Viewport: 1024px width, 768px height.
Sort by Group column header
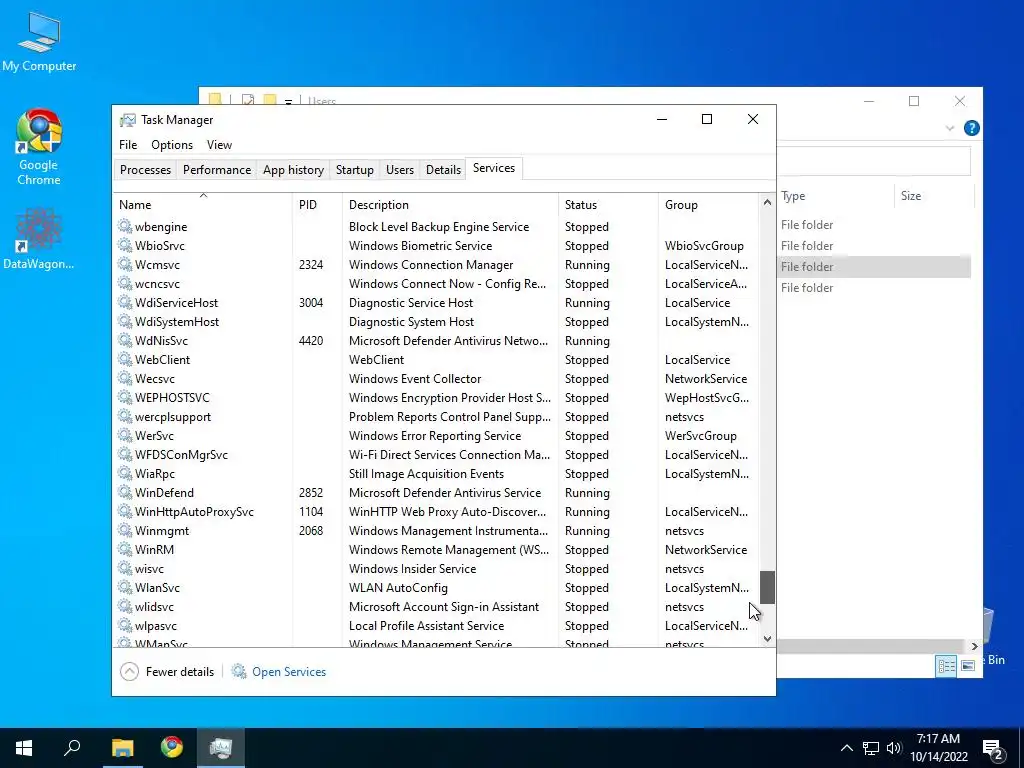[x=709, y=204]
